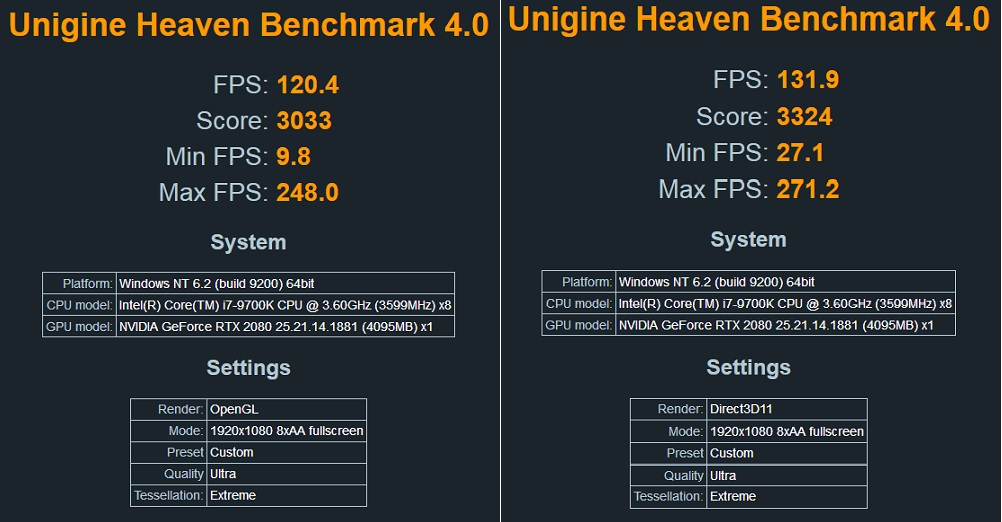The height and width of the screenshot is (522, 1002).
Task: Click the Settings heading in right panel
Action: coord(748,367)
